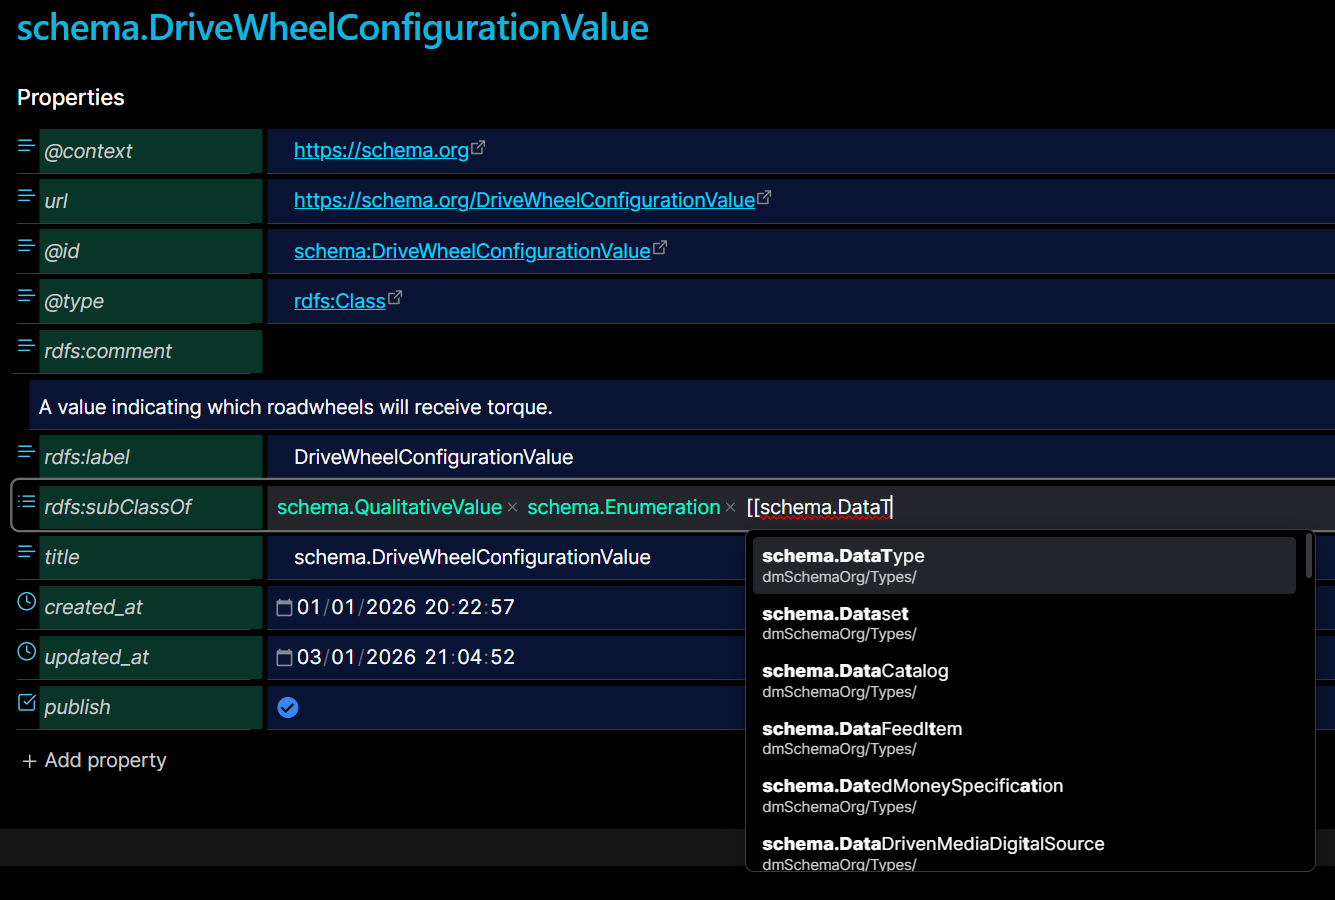Click the calendar icon in updated_at field
This screenshot has width=1335, height=900.
284,658
